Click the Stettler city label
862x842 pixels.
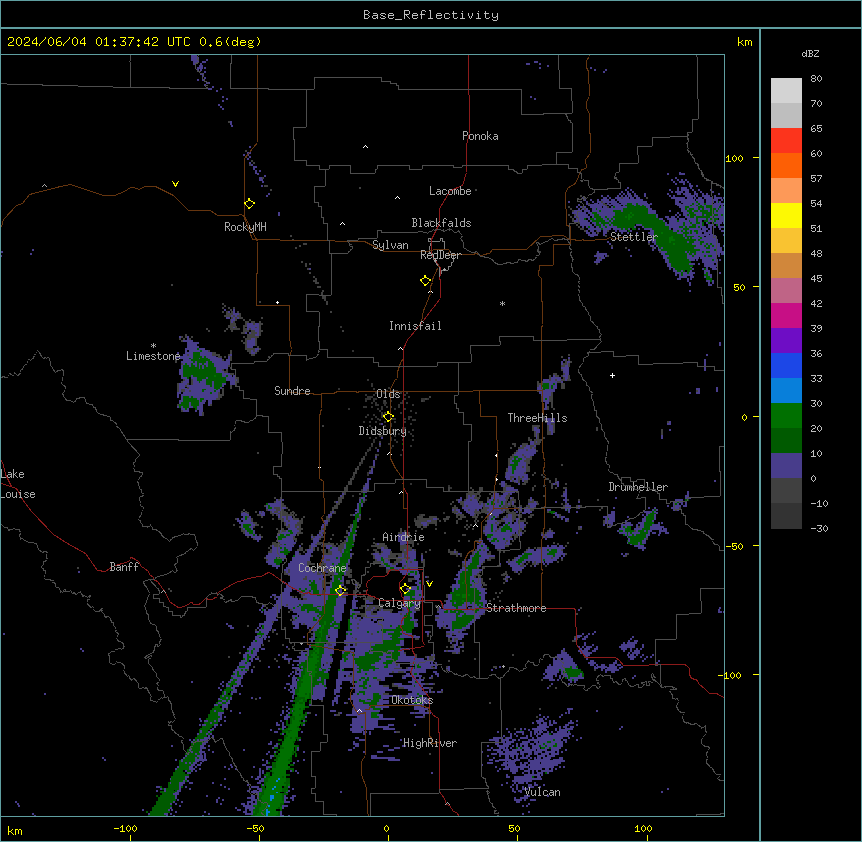(x=634, y=237)
